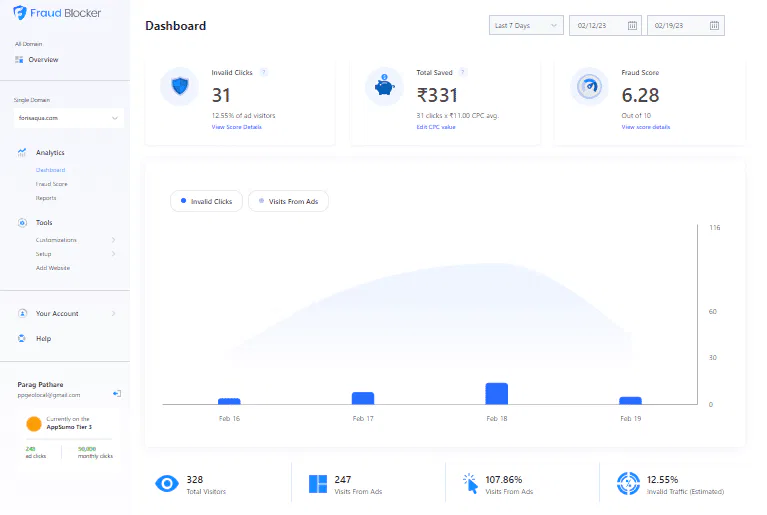Toggle the Invalid Clicks chart legend

pos(206,201)
